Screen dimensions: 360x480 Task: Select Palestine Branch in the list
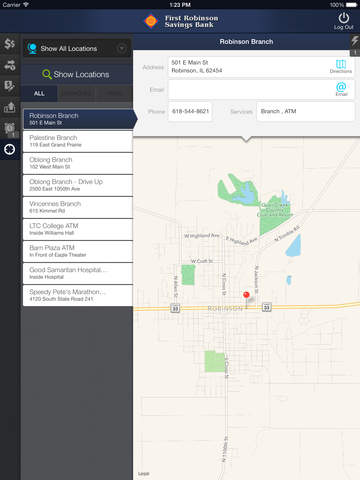(78, 141)
